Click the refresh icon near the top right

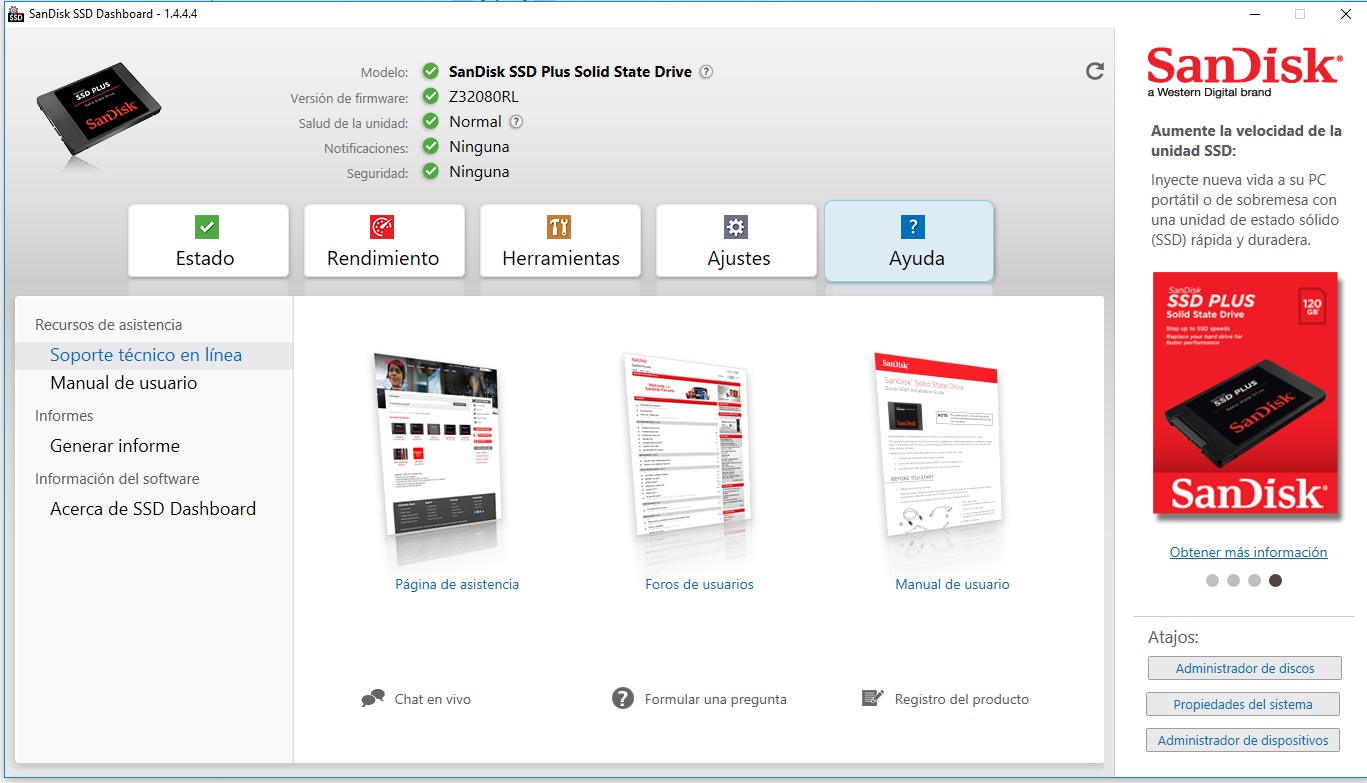[x=1095, y=71]
